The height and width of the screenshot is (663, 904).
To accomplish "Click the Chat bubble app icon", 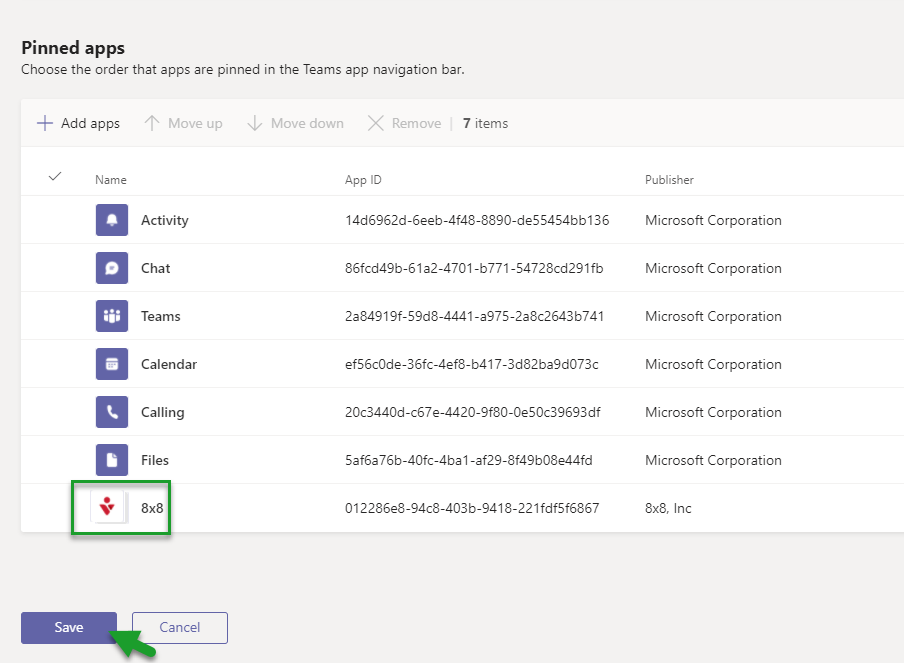I will click(111, 268).
